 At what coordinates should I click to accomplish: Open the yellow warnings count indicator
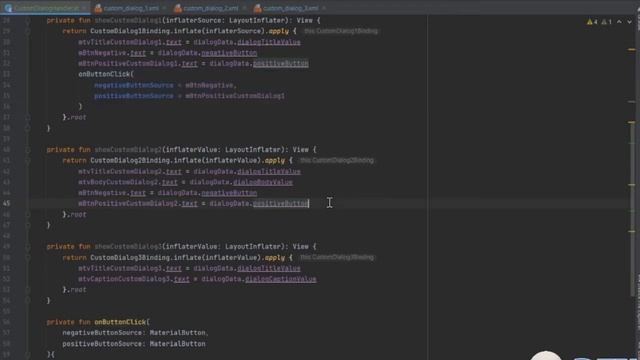(x=592, y=22)
